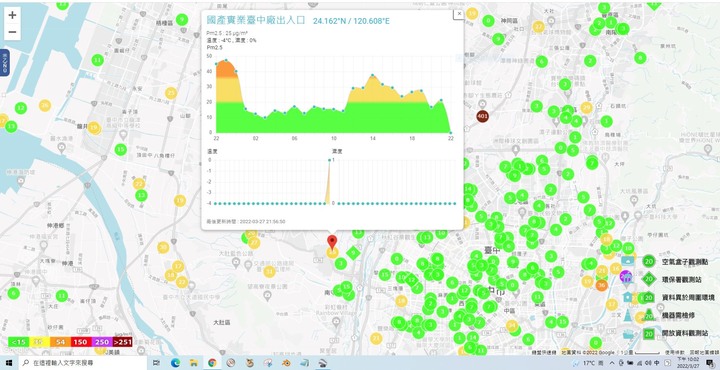Open the volume control in tray
Viewport: 720px width, 370px height.
click(649, 363)
